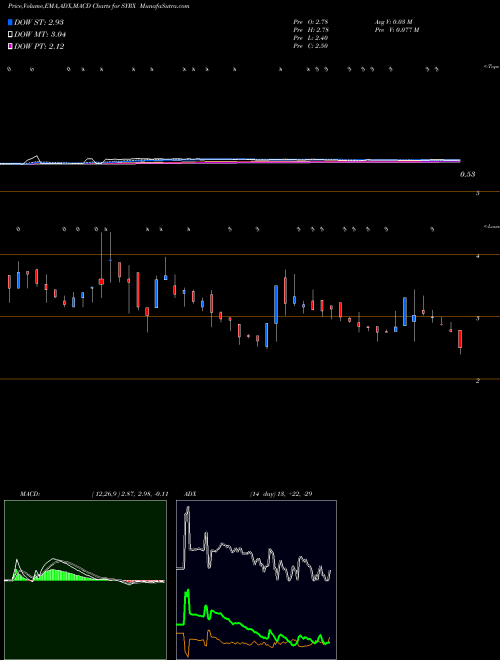Click the 'Pre V: 0.077 M' value

(x=397, y=30)
